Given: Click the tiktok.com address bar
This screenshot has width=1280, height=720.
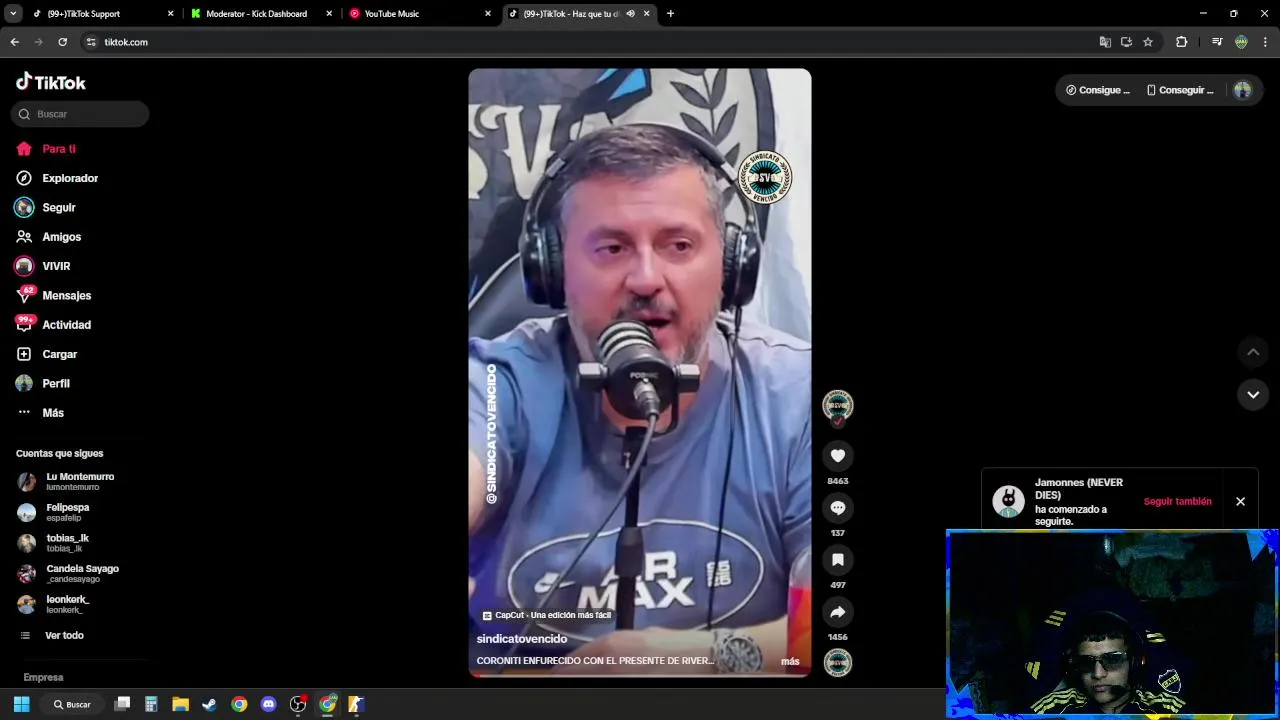Looking at the screenshot, I should click(590, 42).
